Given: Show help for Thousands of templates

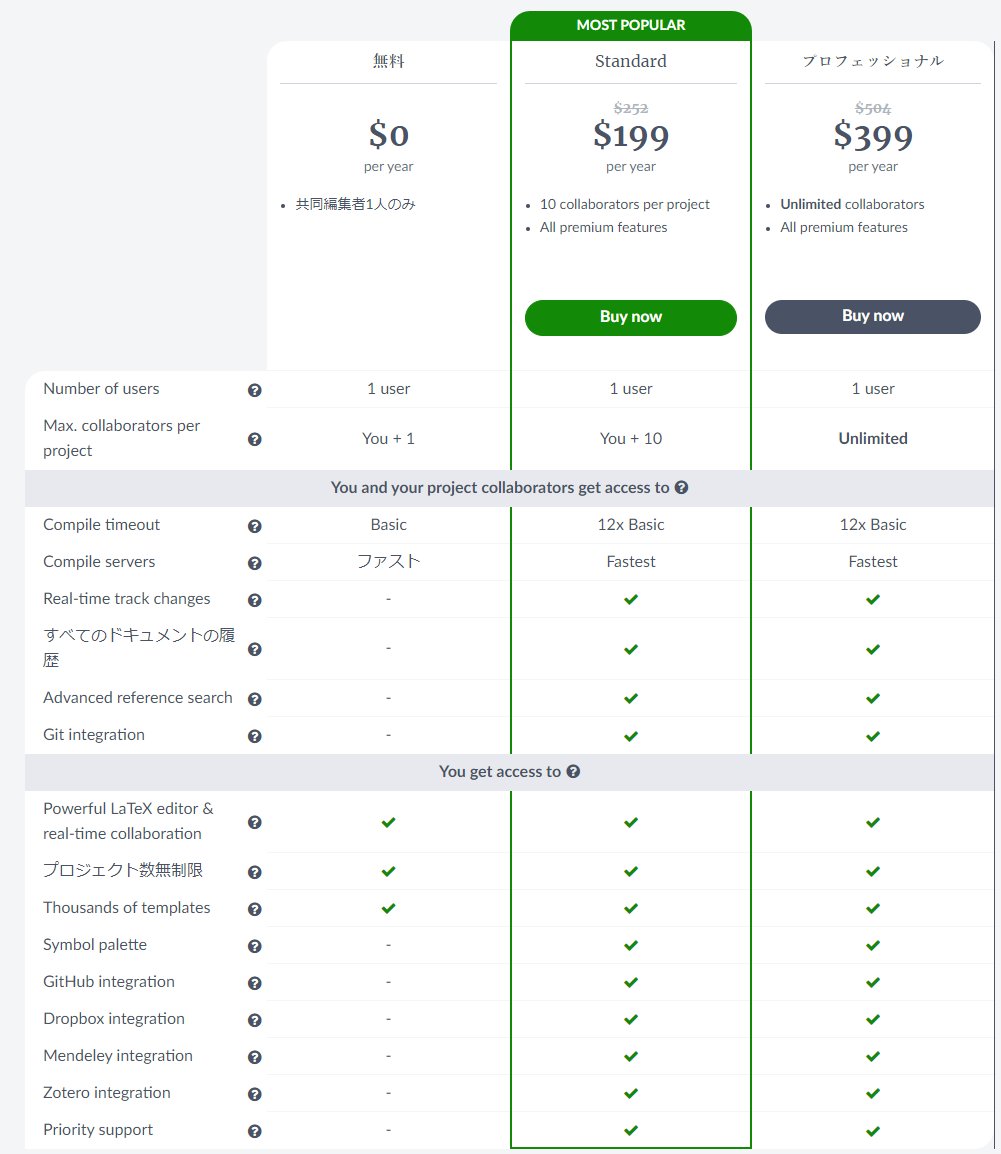Looking at the screenshot, I should [x=255, y=909].
